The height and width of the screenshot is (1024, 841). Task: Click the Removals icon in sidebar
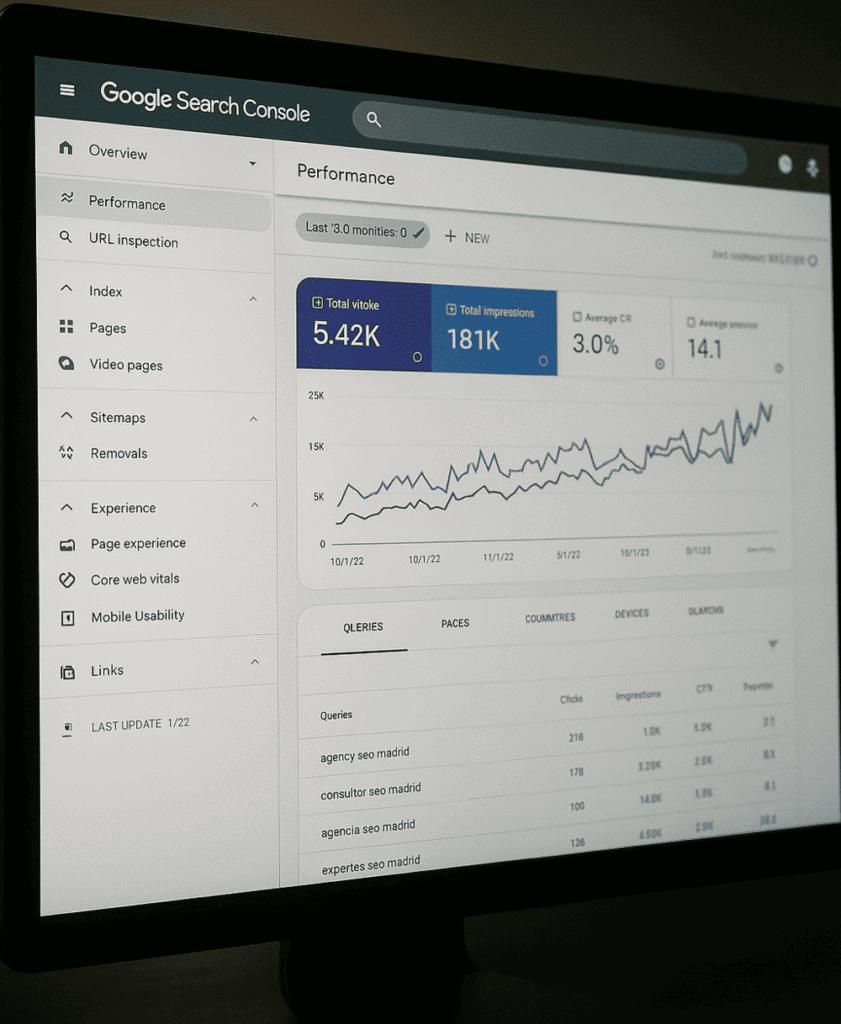click(67, 453)
